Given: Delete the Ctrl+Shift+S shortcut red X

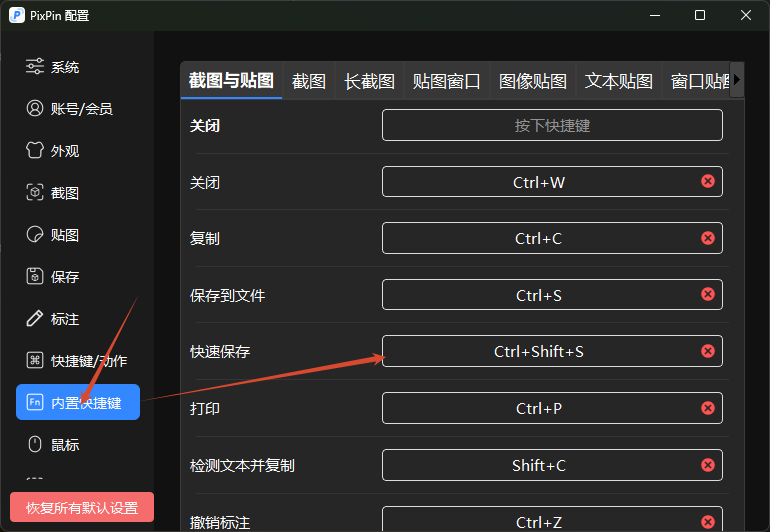Looking at the screenshot, I should [708, 351].
